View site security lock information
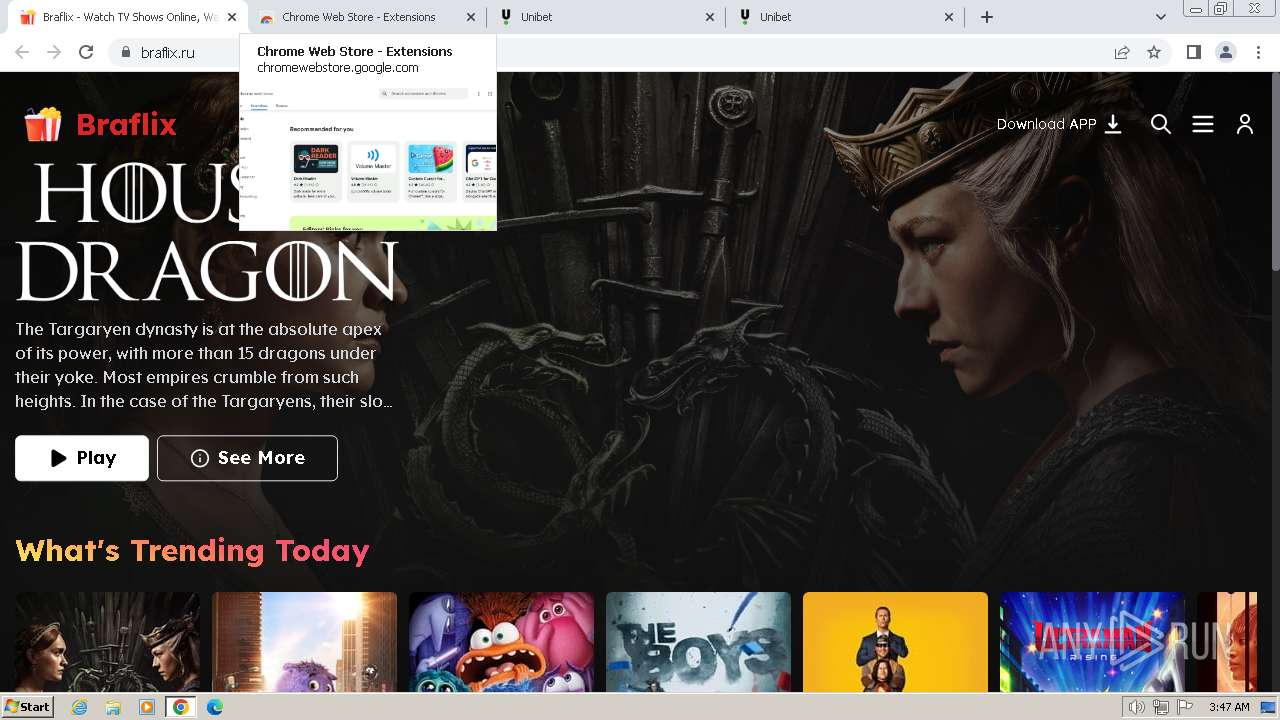The image size is (1280, 720). 126,52
